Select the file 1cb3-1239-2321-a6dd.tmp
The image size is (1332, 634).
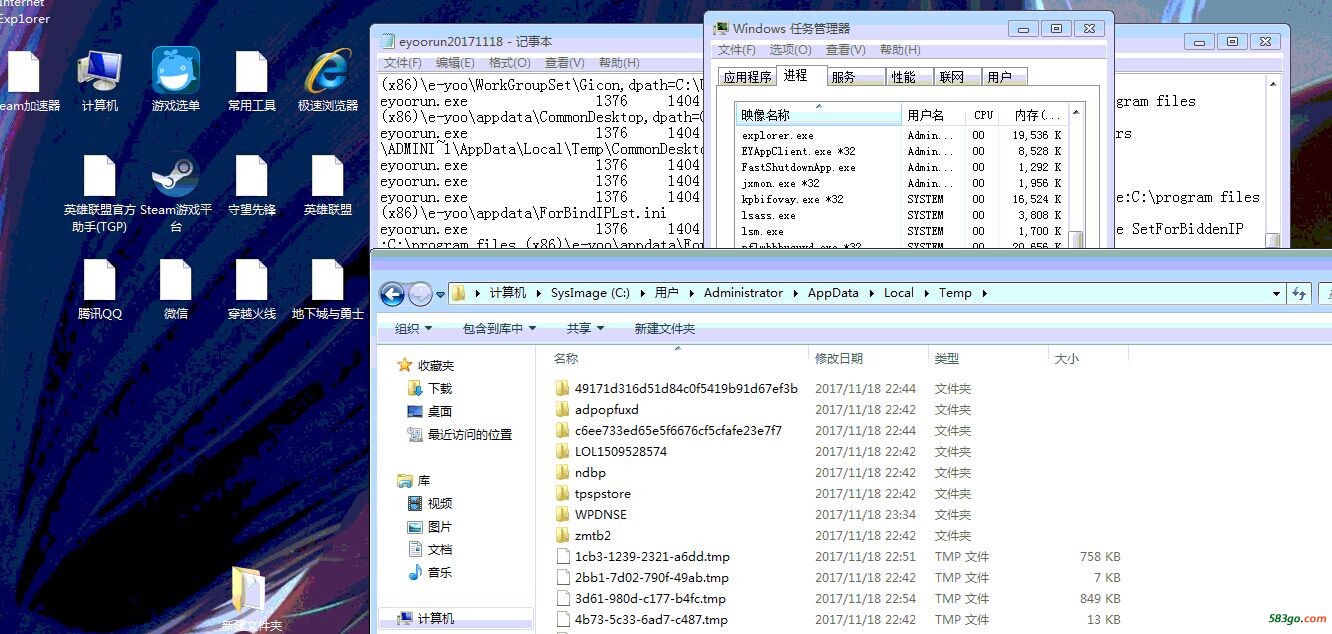(652, 556)
